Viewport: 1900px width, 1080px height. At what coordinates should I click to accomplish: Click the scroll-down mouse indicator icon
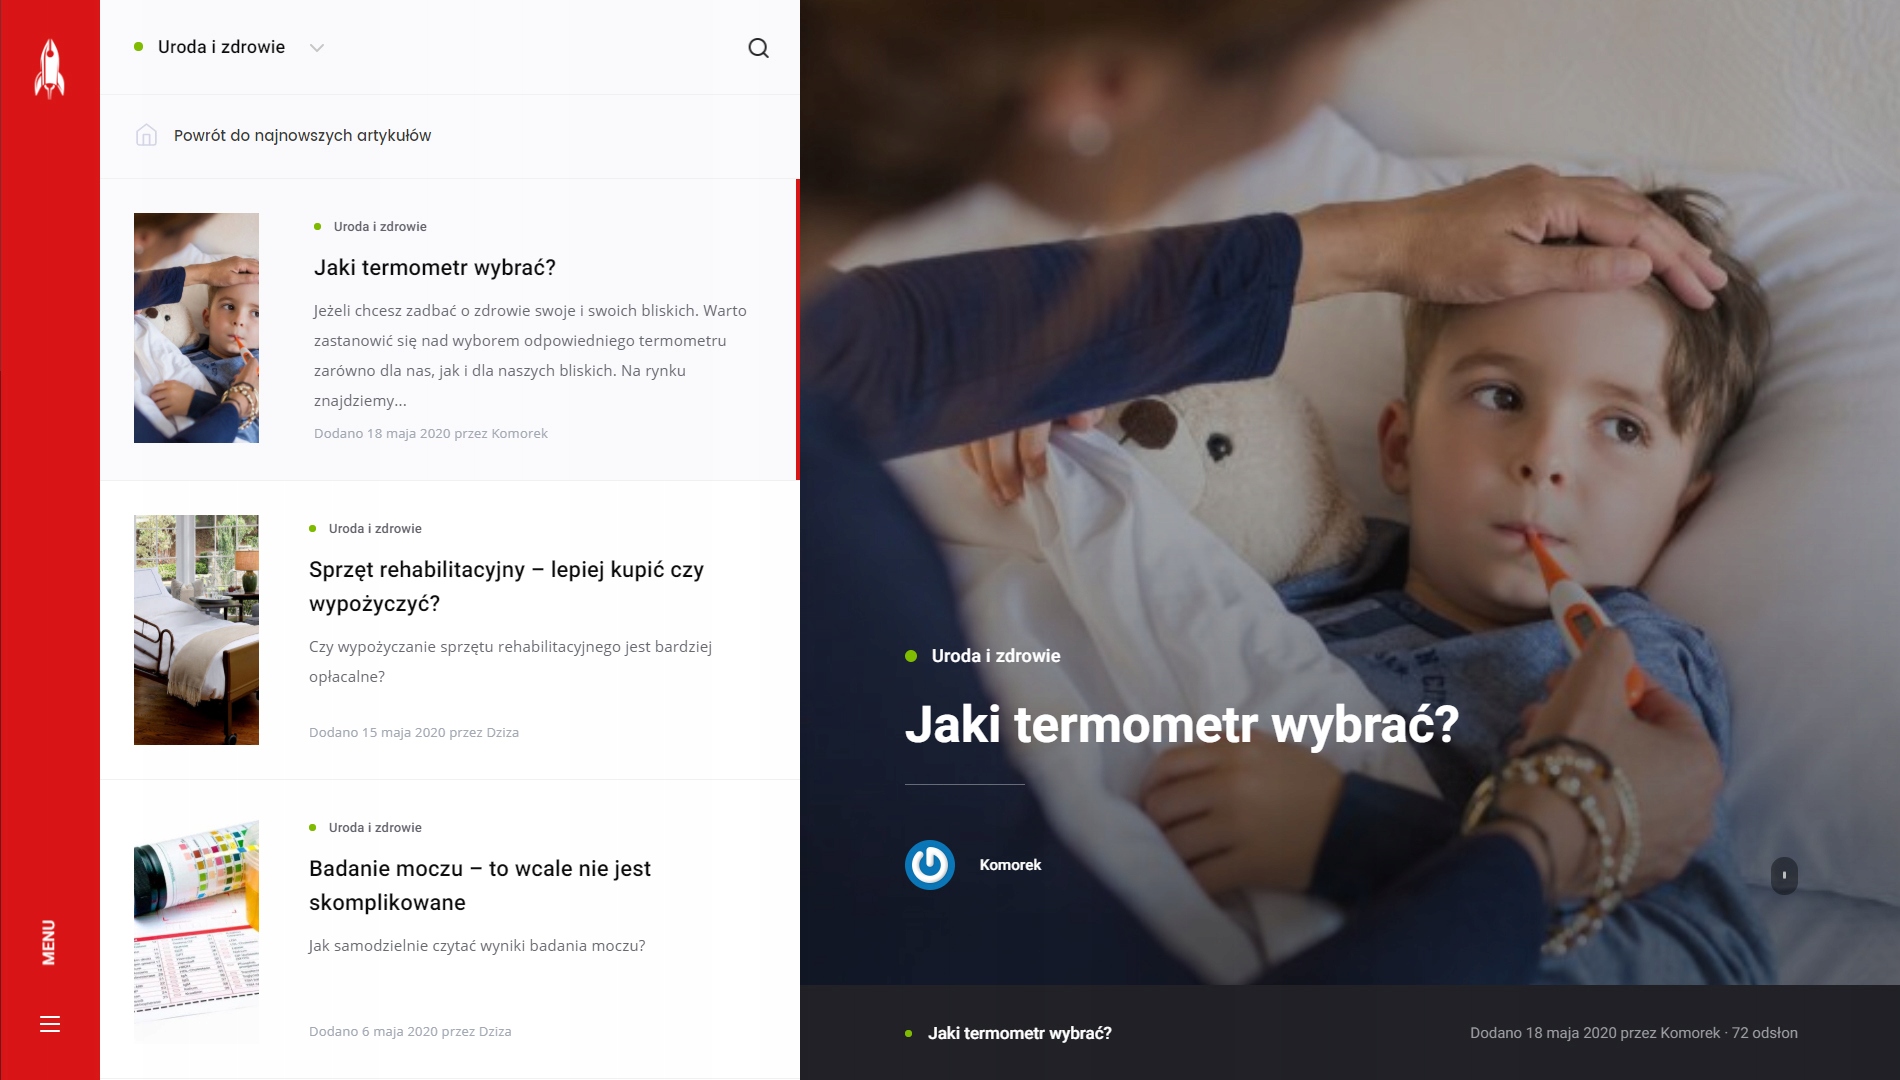[1784, 876]
